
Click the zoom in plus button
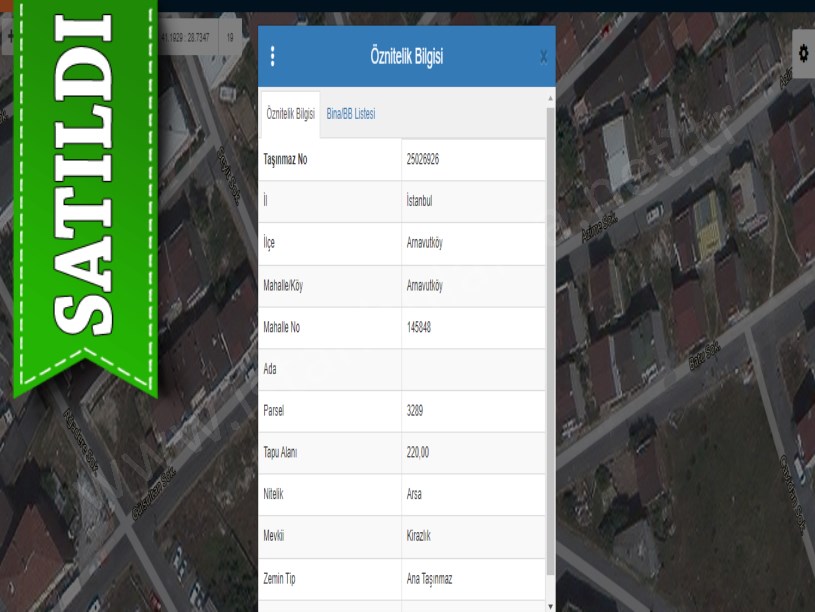[10, 37]
